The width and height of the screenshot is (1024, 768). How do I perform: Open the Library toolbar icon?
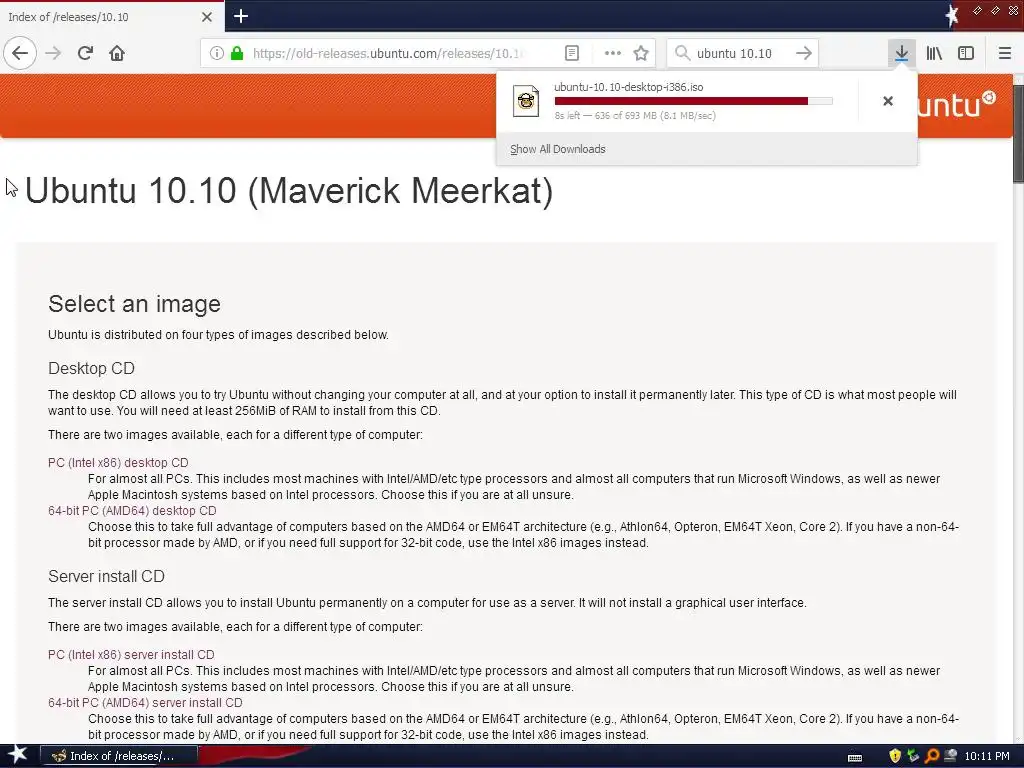coord(934,53)
